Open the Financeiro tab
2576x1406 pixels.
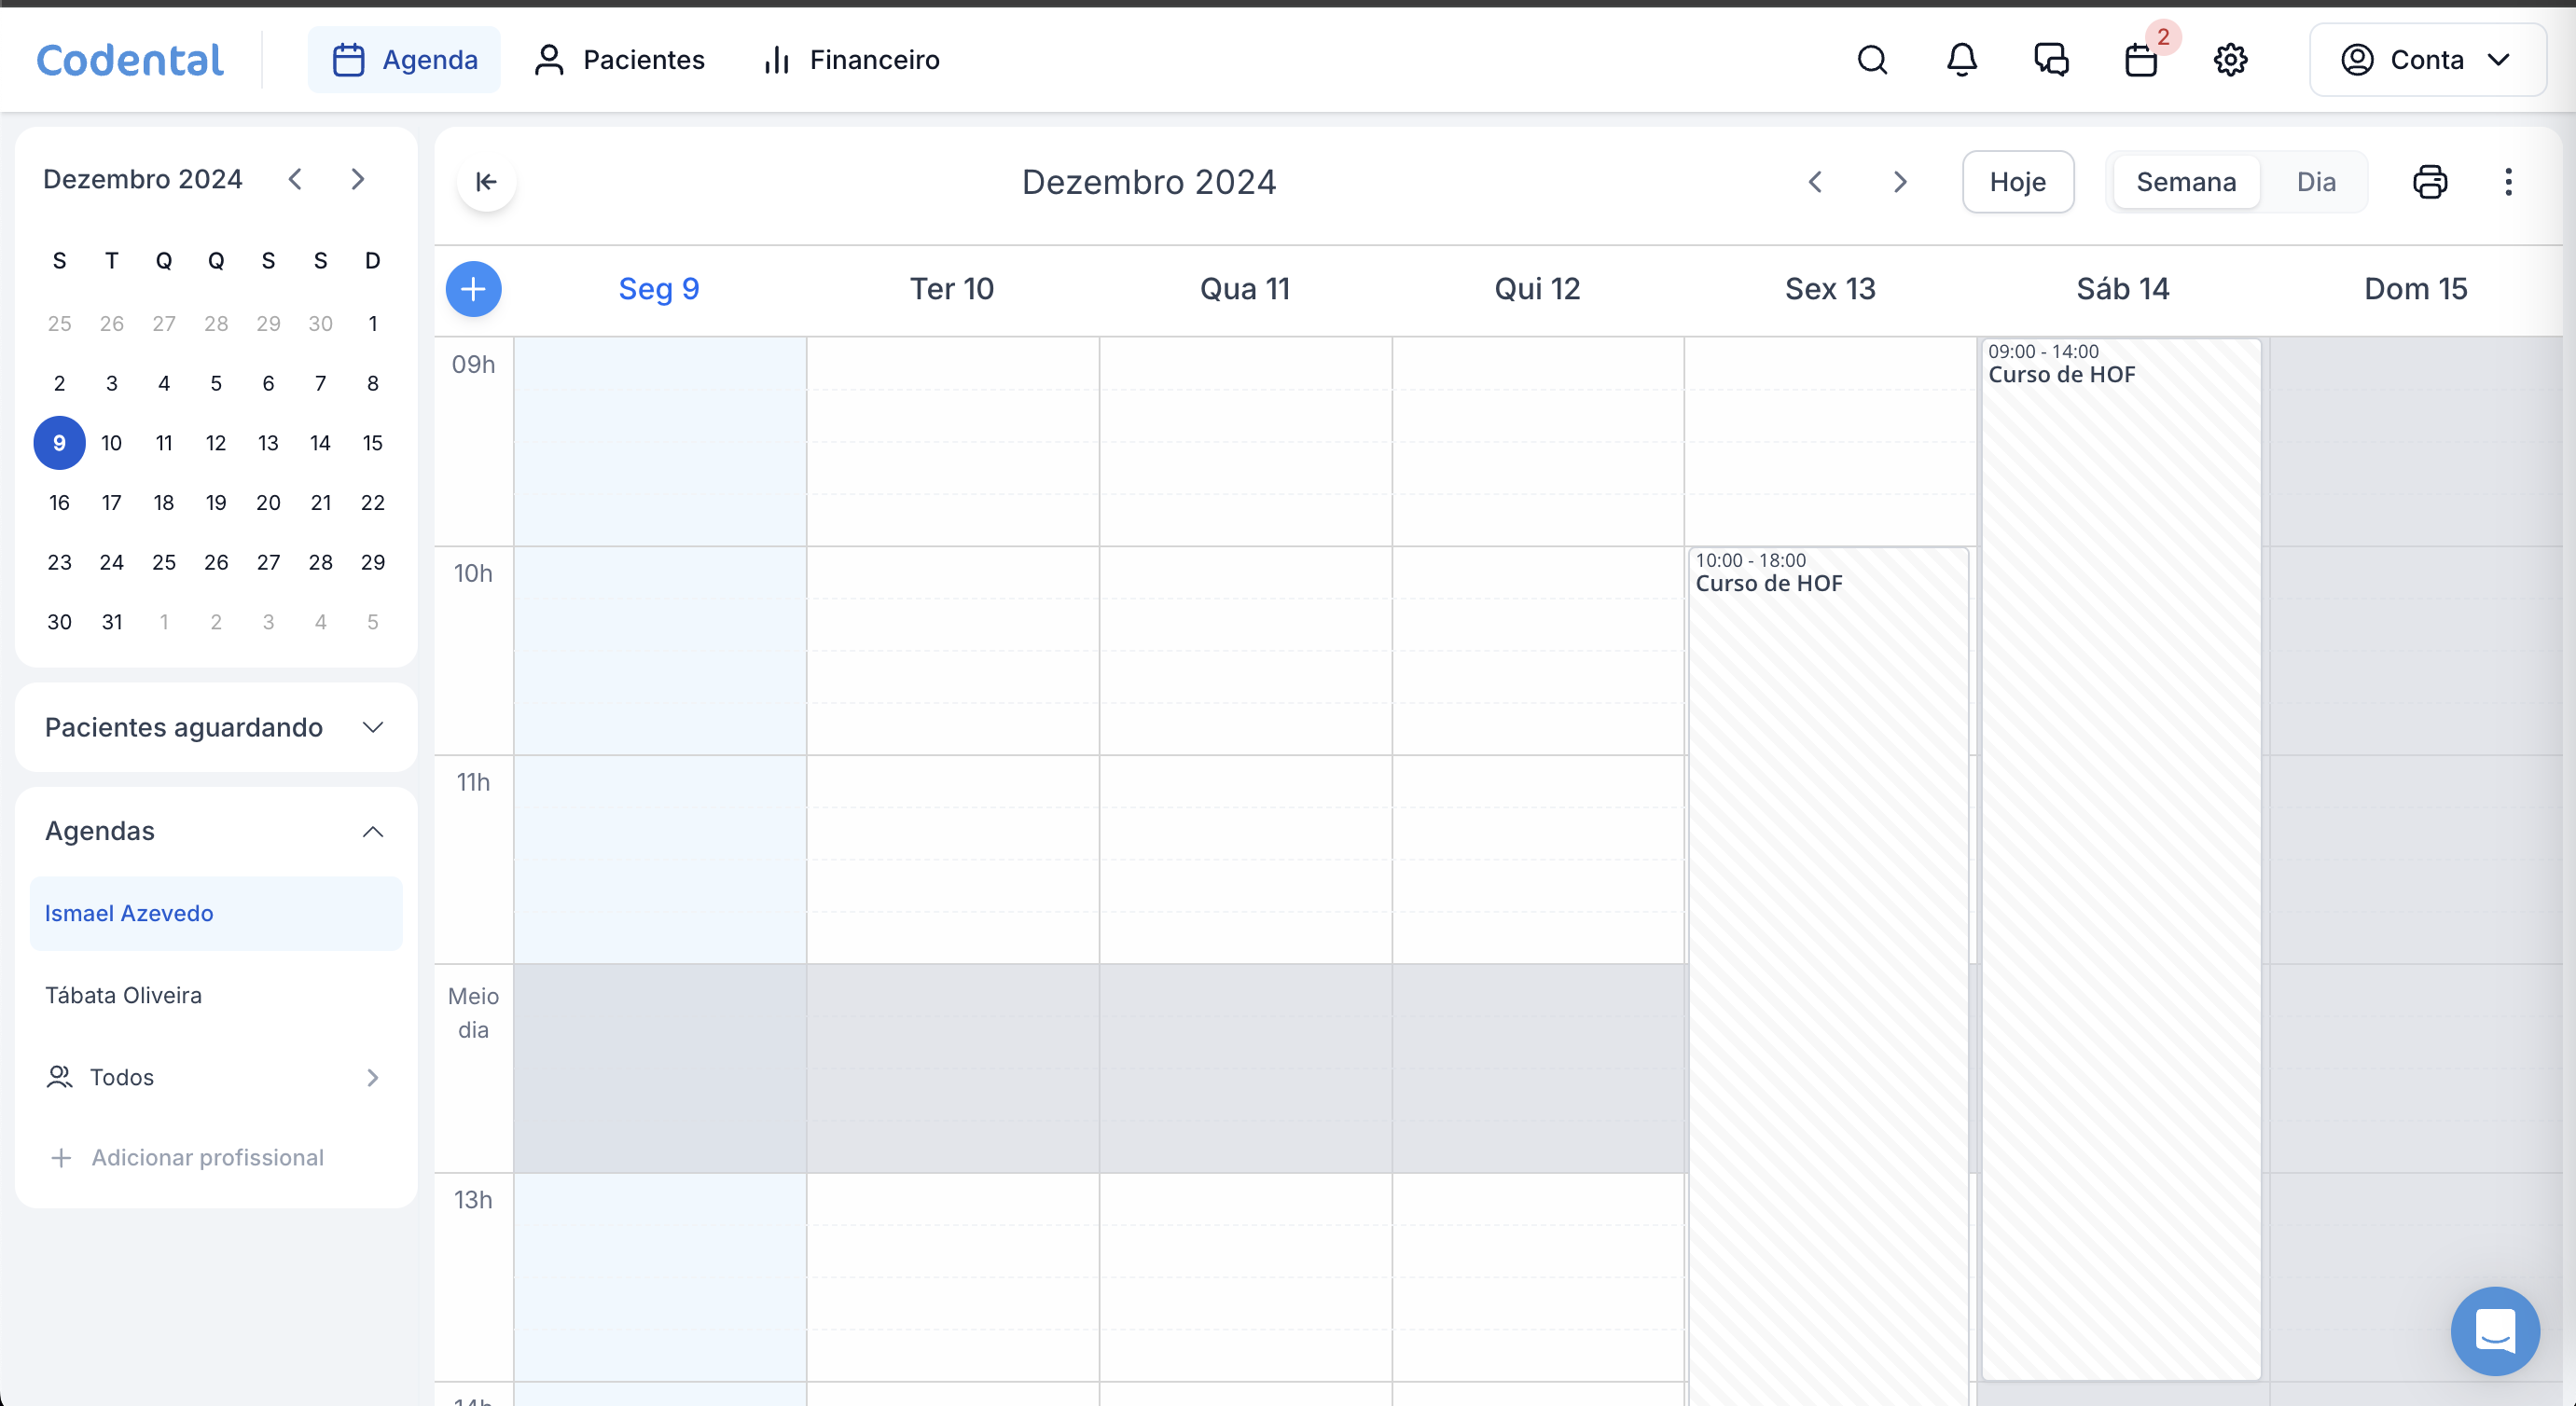(851, 60)
